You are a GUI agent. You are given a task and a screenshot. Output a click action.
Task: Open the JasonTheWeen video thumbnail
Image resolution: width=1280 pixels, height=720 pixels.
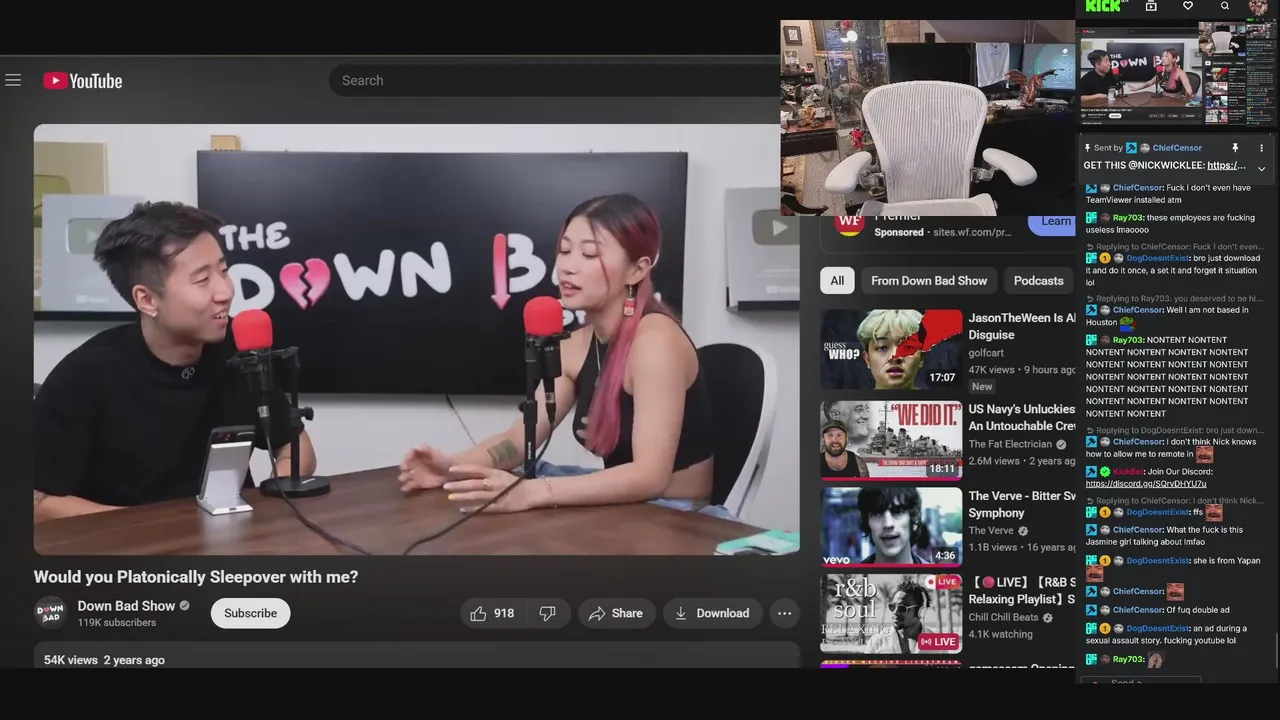tap(891, 349)
